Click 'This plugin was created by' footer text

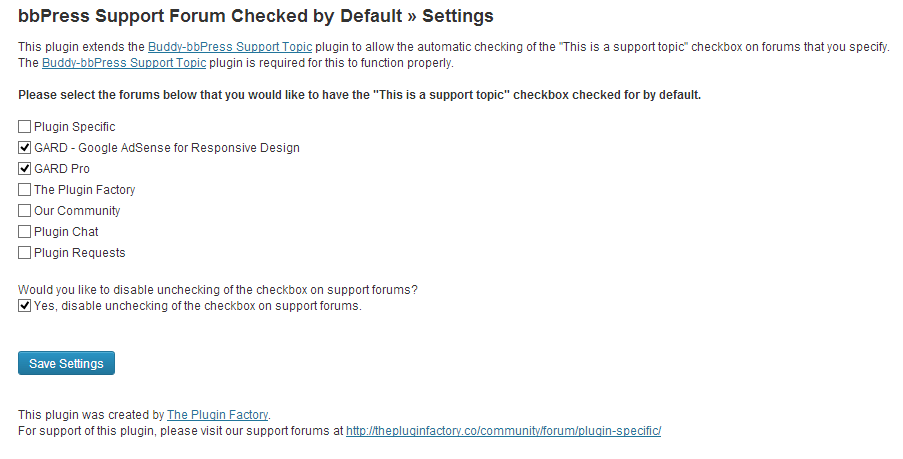tap(90, 414)
